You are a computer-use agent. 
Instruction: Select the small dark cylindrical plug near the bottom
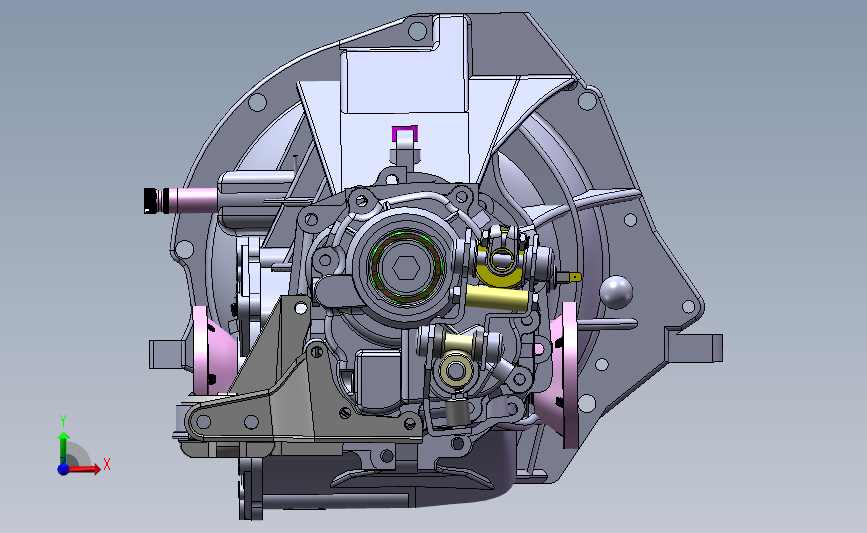click(x=457, y=412)
